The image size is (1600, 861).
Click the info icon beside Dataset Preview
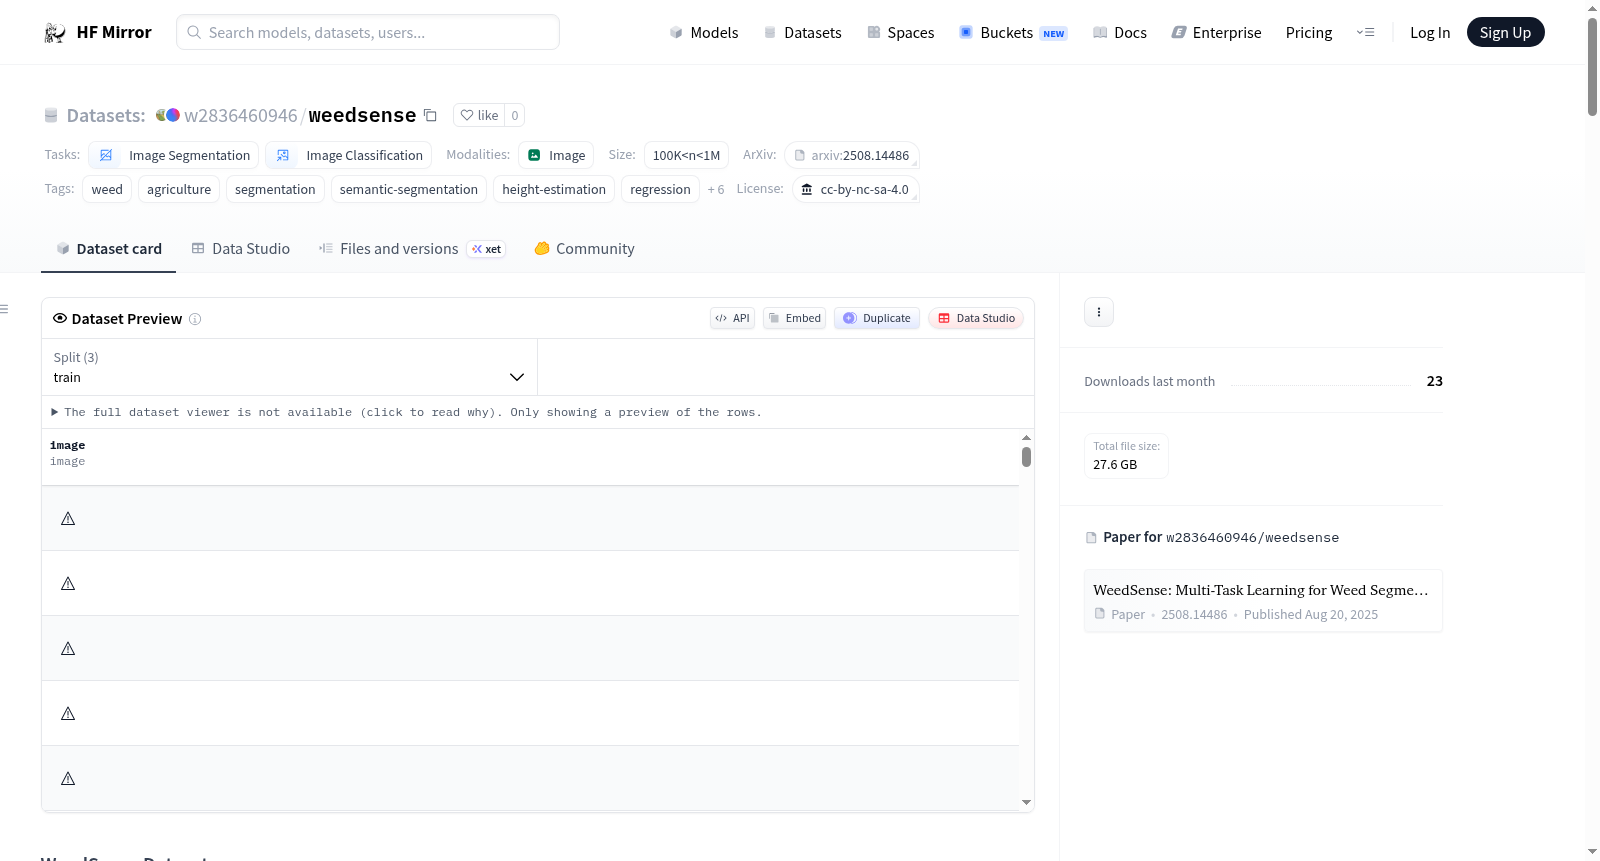pyautogui.click(x=195, y=319)
